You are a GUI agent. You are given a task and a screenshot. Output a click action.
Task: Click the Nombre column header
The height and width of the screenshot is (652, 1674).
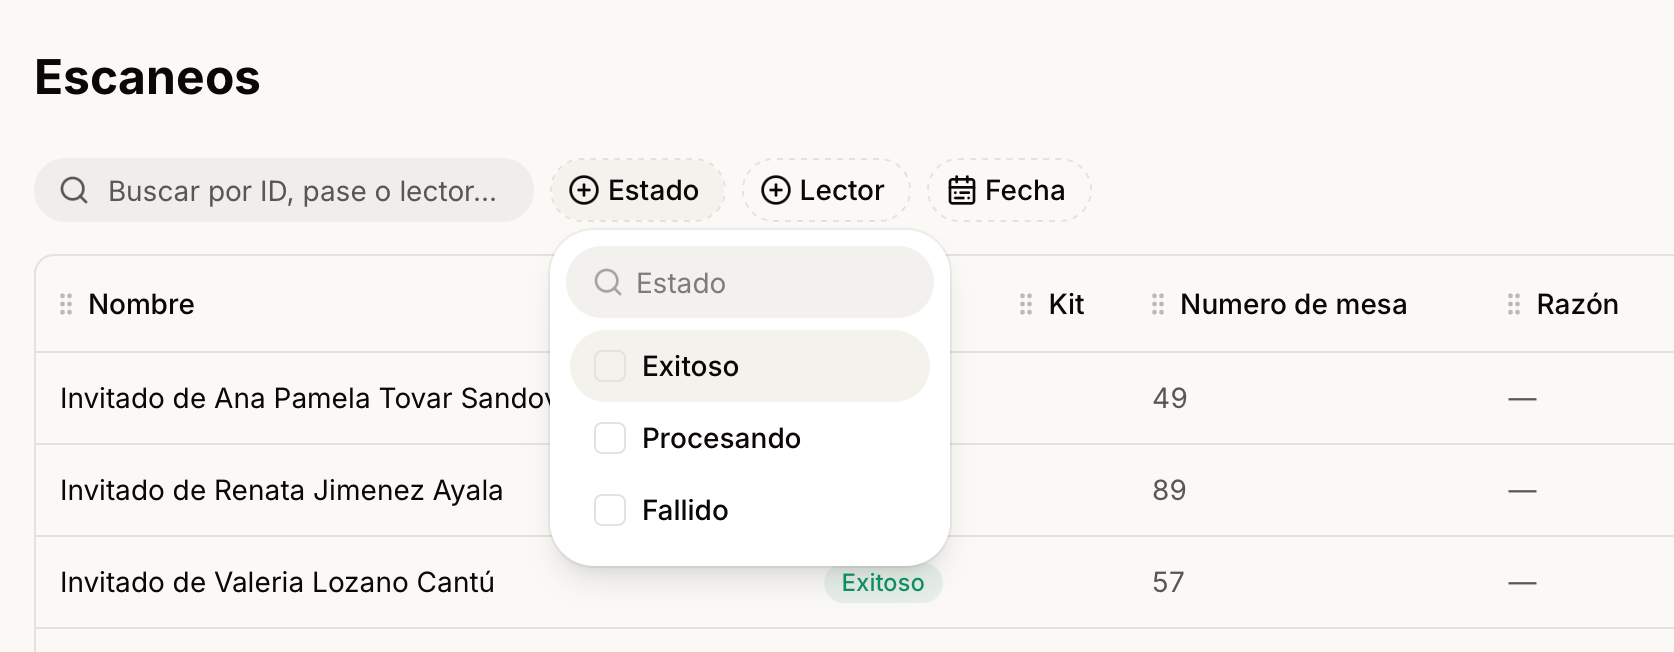[x=141, y=304]
